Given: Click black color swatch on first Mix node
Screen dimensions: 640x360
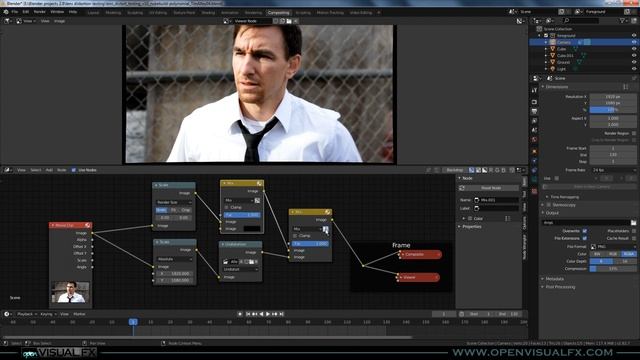Looking at the screenshot, I should tap(251, 229).
